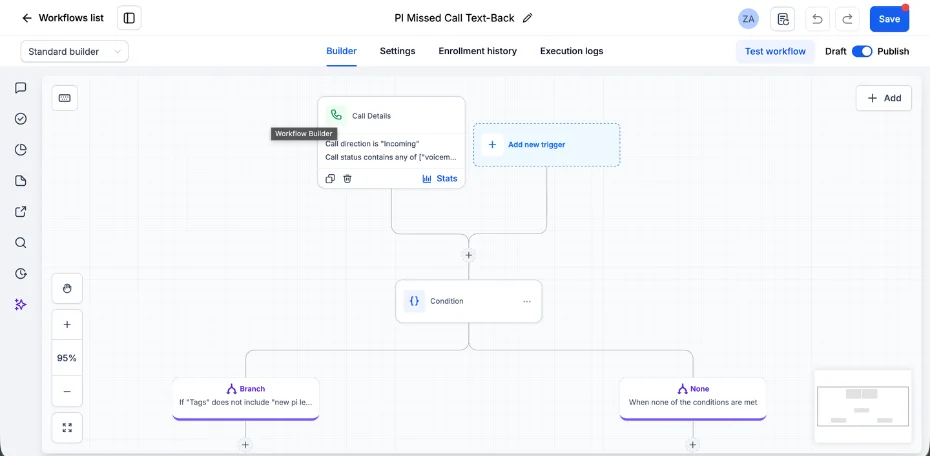
Task: Select the hand pan tool
Action: (67, 289)
